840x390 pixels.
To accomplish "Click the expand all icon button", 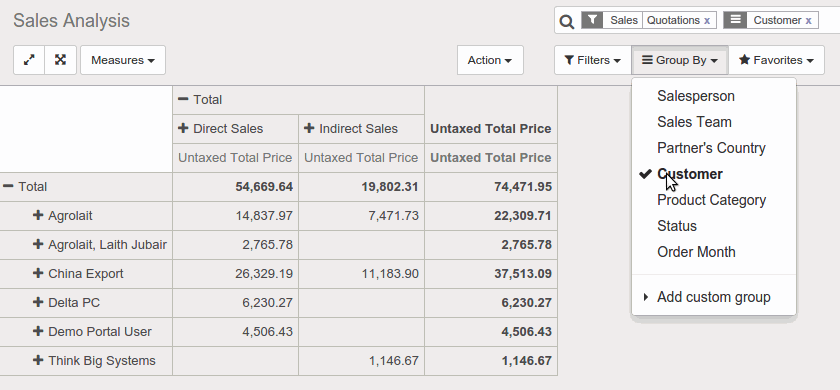I will pos(61,60).
